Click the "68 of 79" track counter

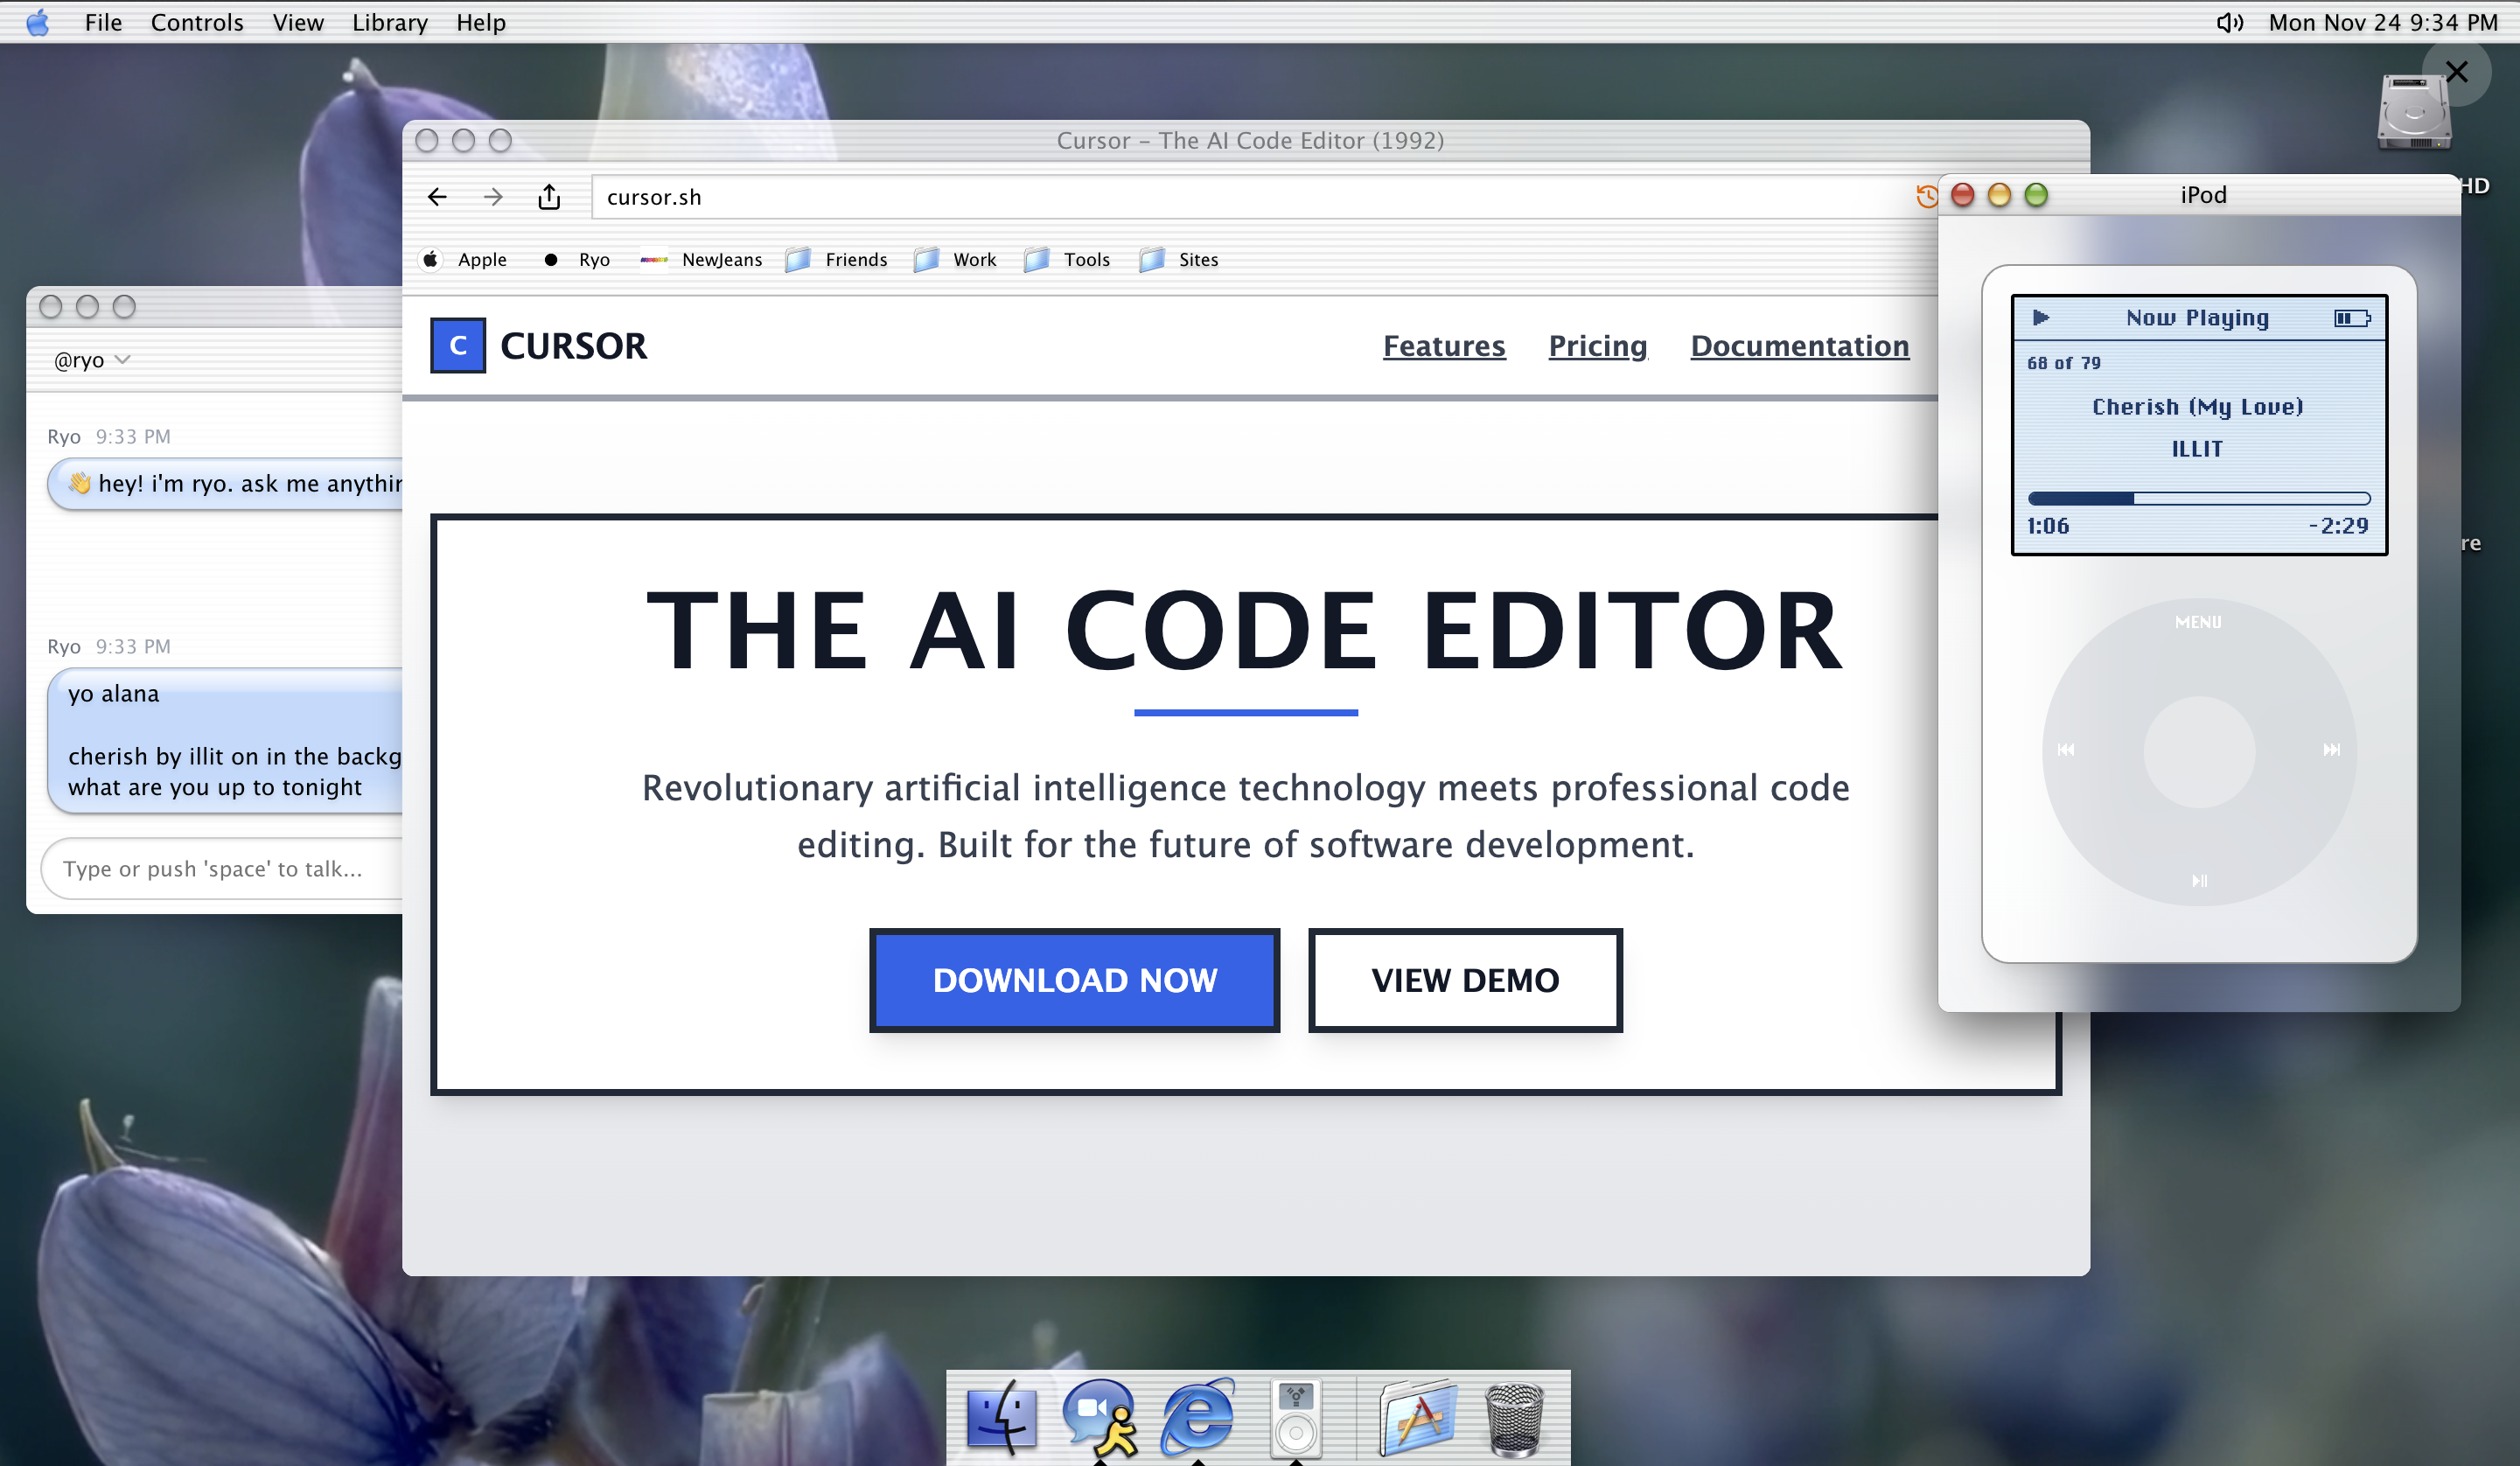(x=2064, y=363)
